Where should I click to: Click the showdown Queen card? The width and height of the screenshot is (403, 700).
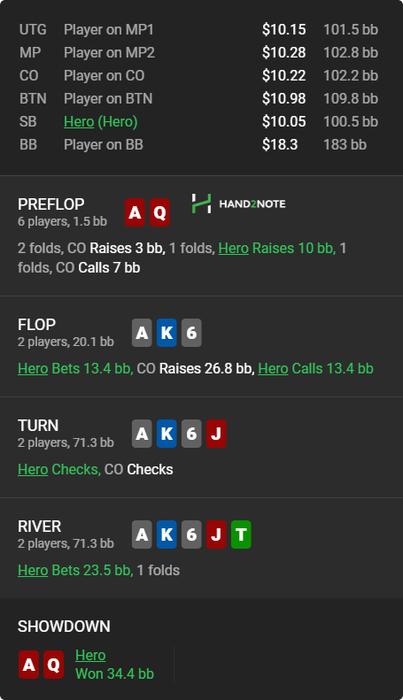tap(54, 665)
